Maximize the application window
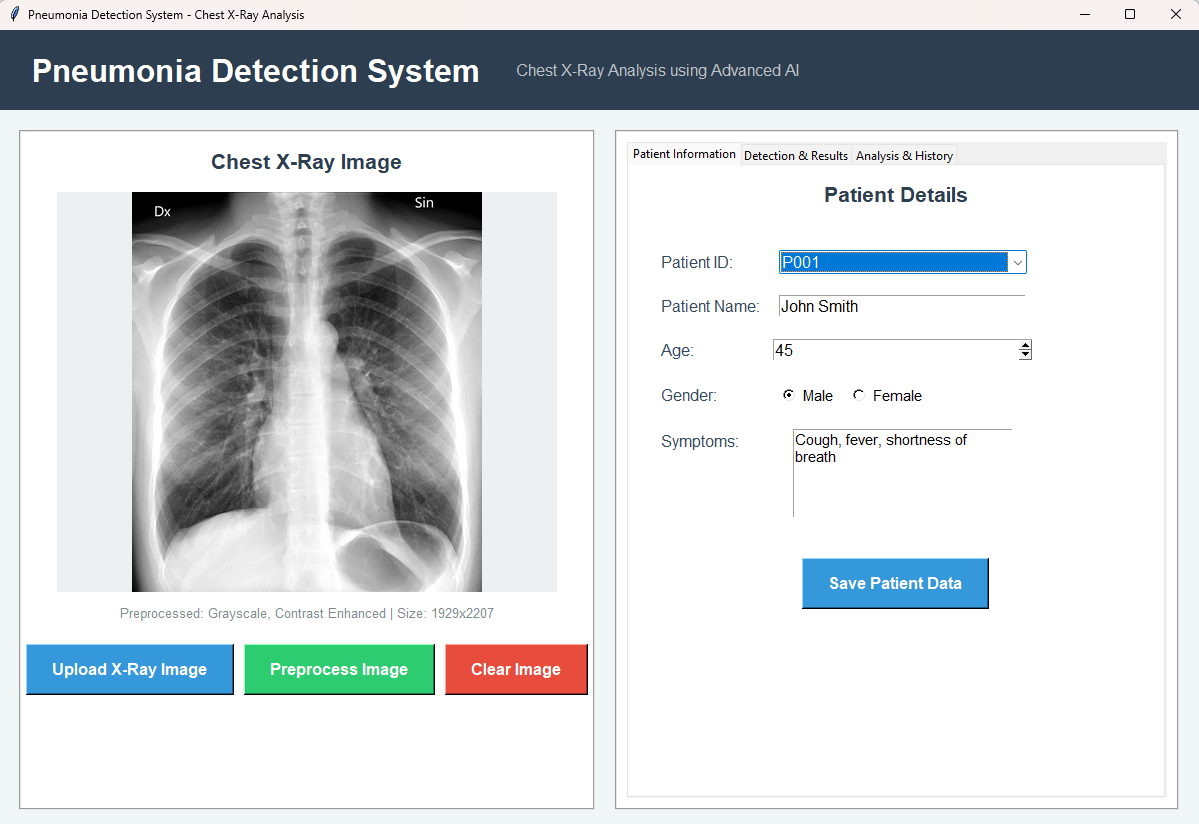1199x824 pixels. [x=1130, y=15]
